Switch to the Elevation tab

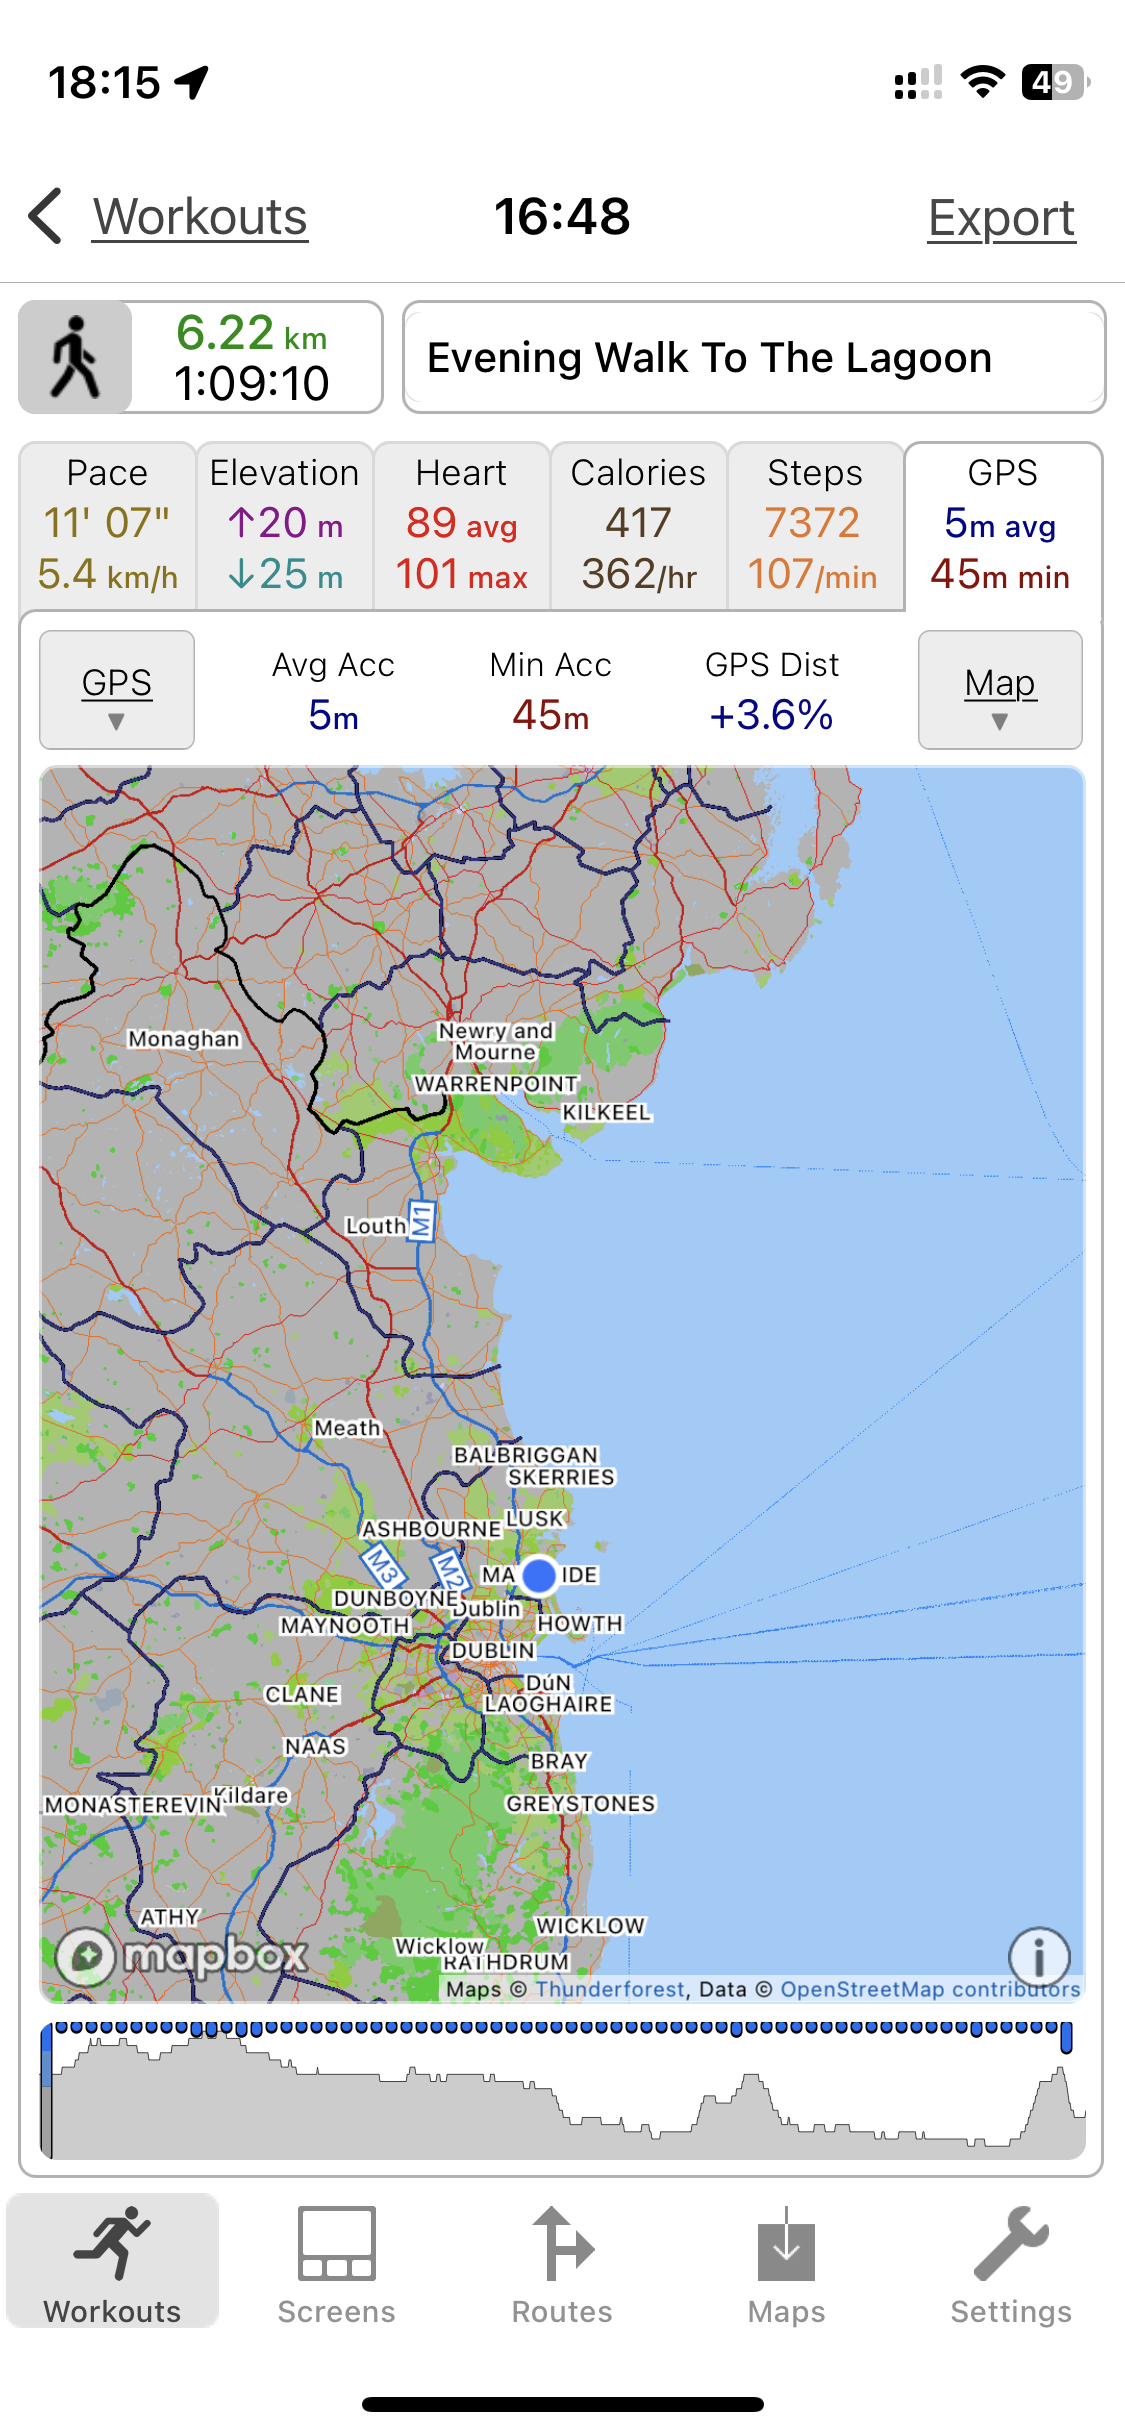pyautogui.click(x=285, y=525)
